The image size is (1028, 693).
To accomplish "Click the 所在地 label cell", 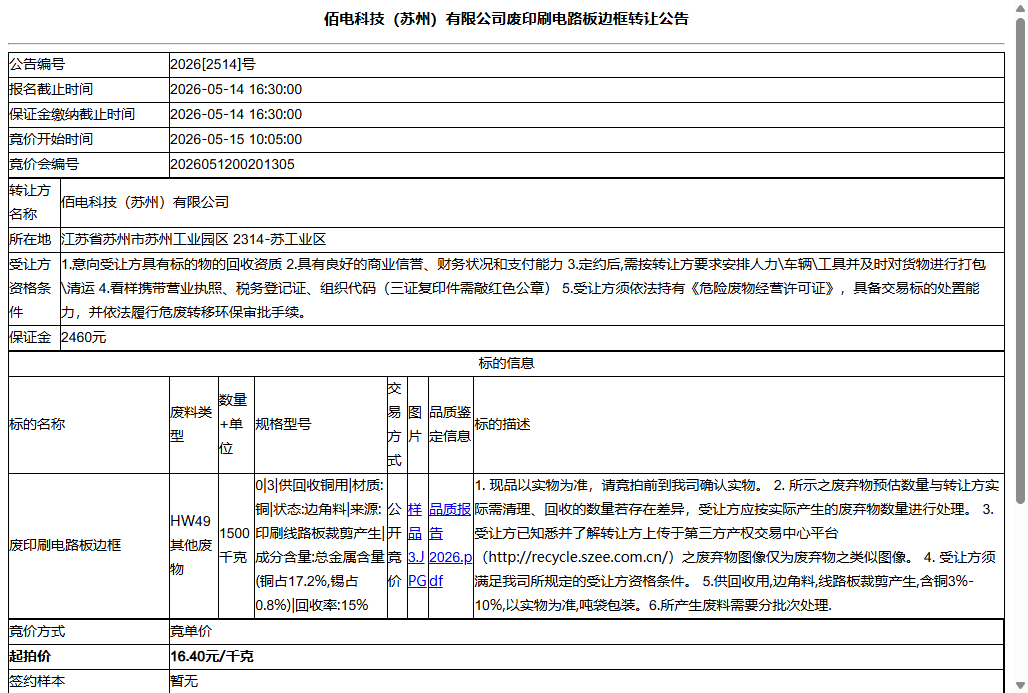I will pyautogui.click(x=34, y=239).
